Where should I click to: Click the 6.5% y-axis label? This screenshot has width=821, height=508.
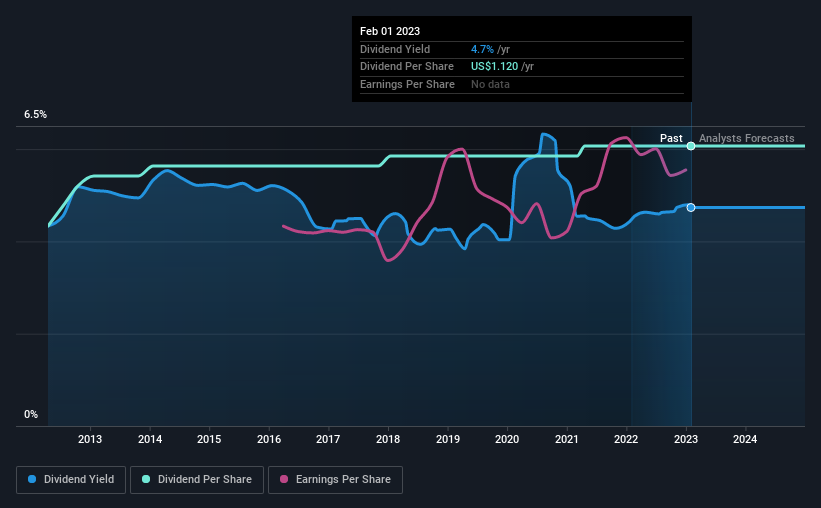pos(36,115)
